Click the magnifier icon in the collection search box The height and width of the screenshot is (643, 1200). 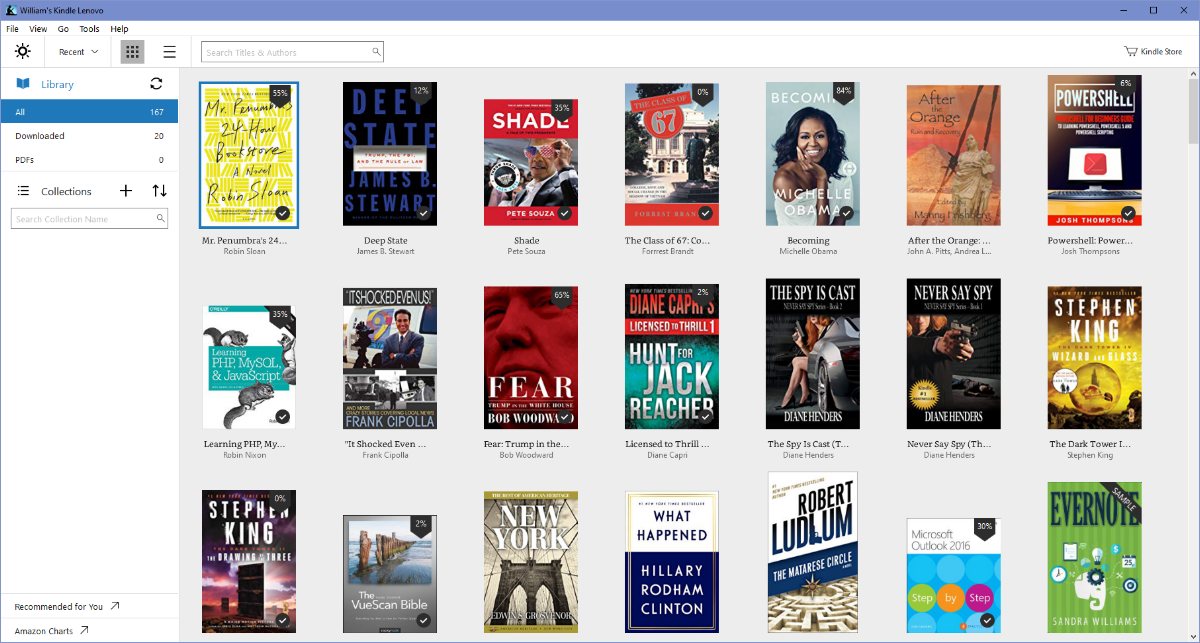click(160, 219)
